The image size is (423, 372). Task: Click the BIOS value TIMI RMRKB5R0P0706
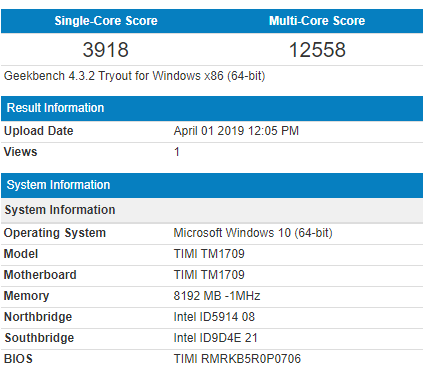point(237,359)
